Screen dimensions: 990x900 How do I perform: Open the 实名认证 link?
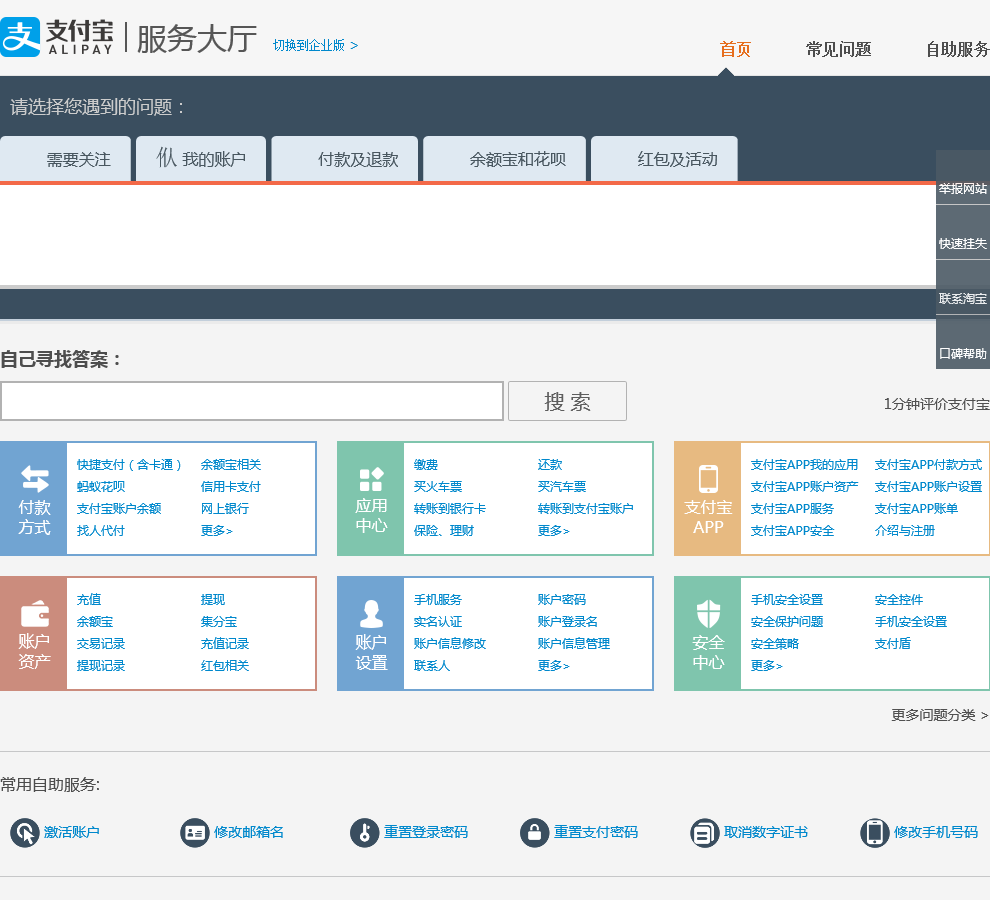(x=438, y=621)
